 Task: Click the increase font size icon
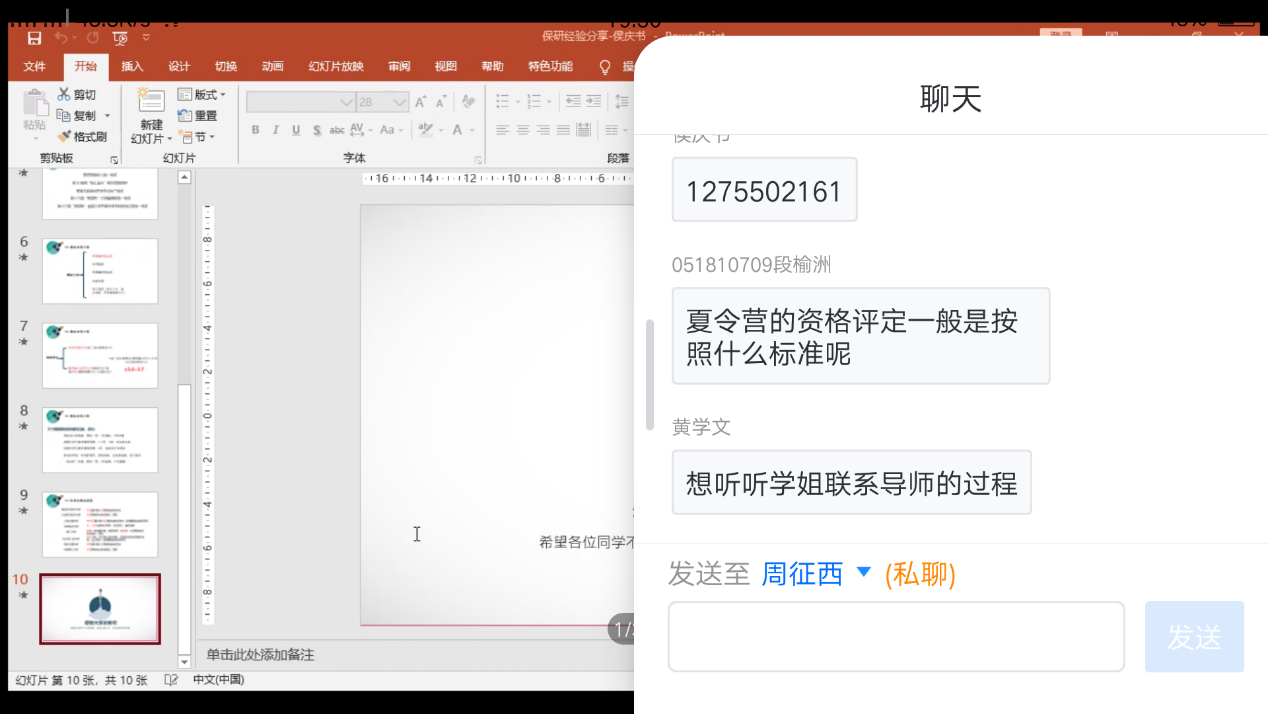pyautogui.click(x=421, y=102)
